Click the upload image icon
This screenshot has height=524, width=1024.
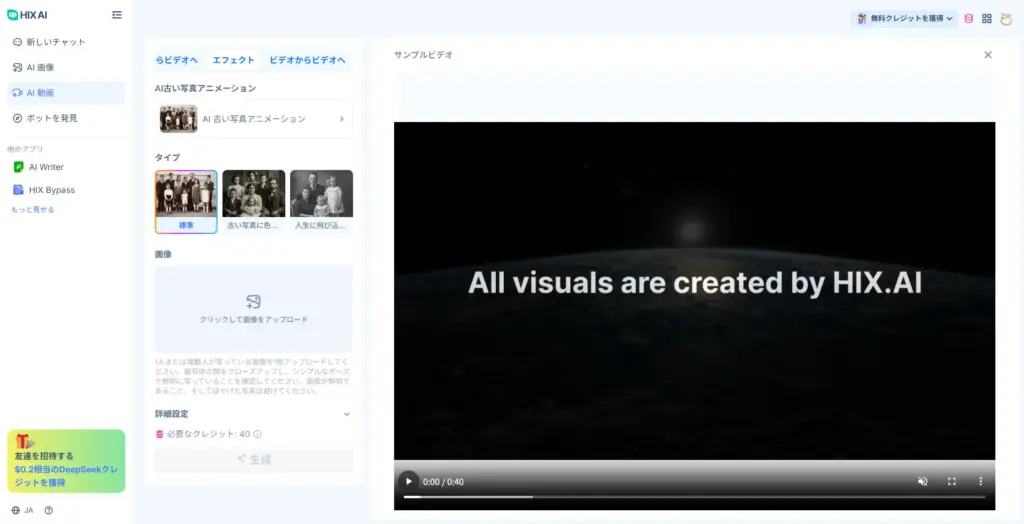pyautogui.click(x=253, y=302)
